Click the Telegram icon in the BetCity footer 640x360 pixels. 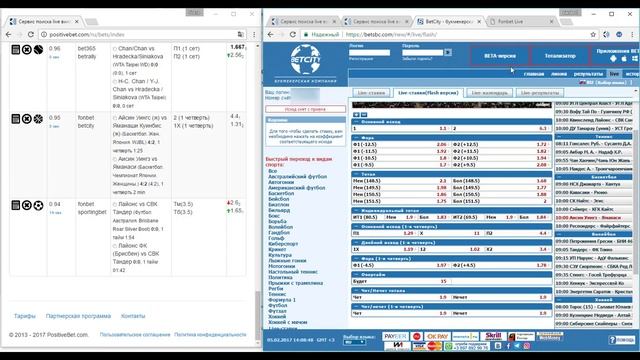[517, 346]
